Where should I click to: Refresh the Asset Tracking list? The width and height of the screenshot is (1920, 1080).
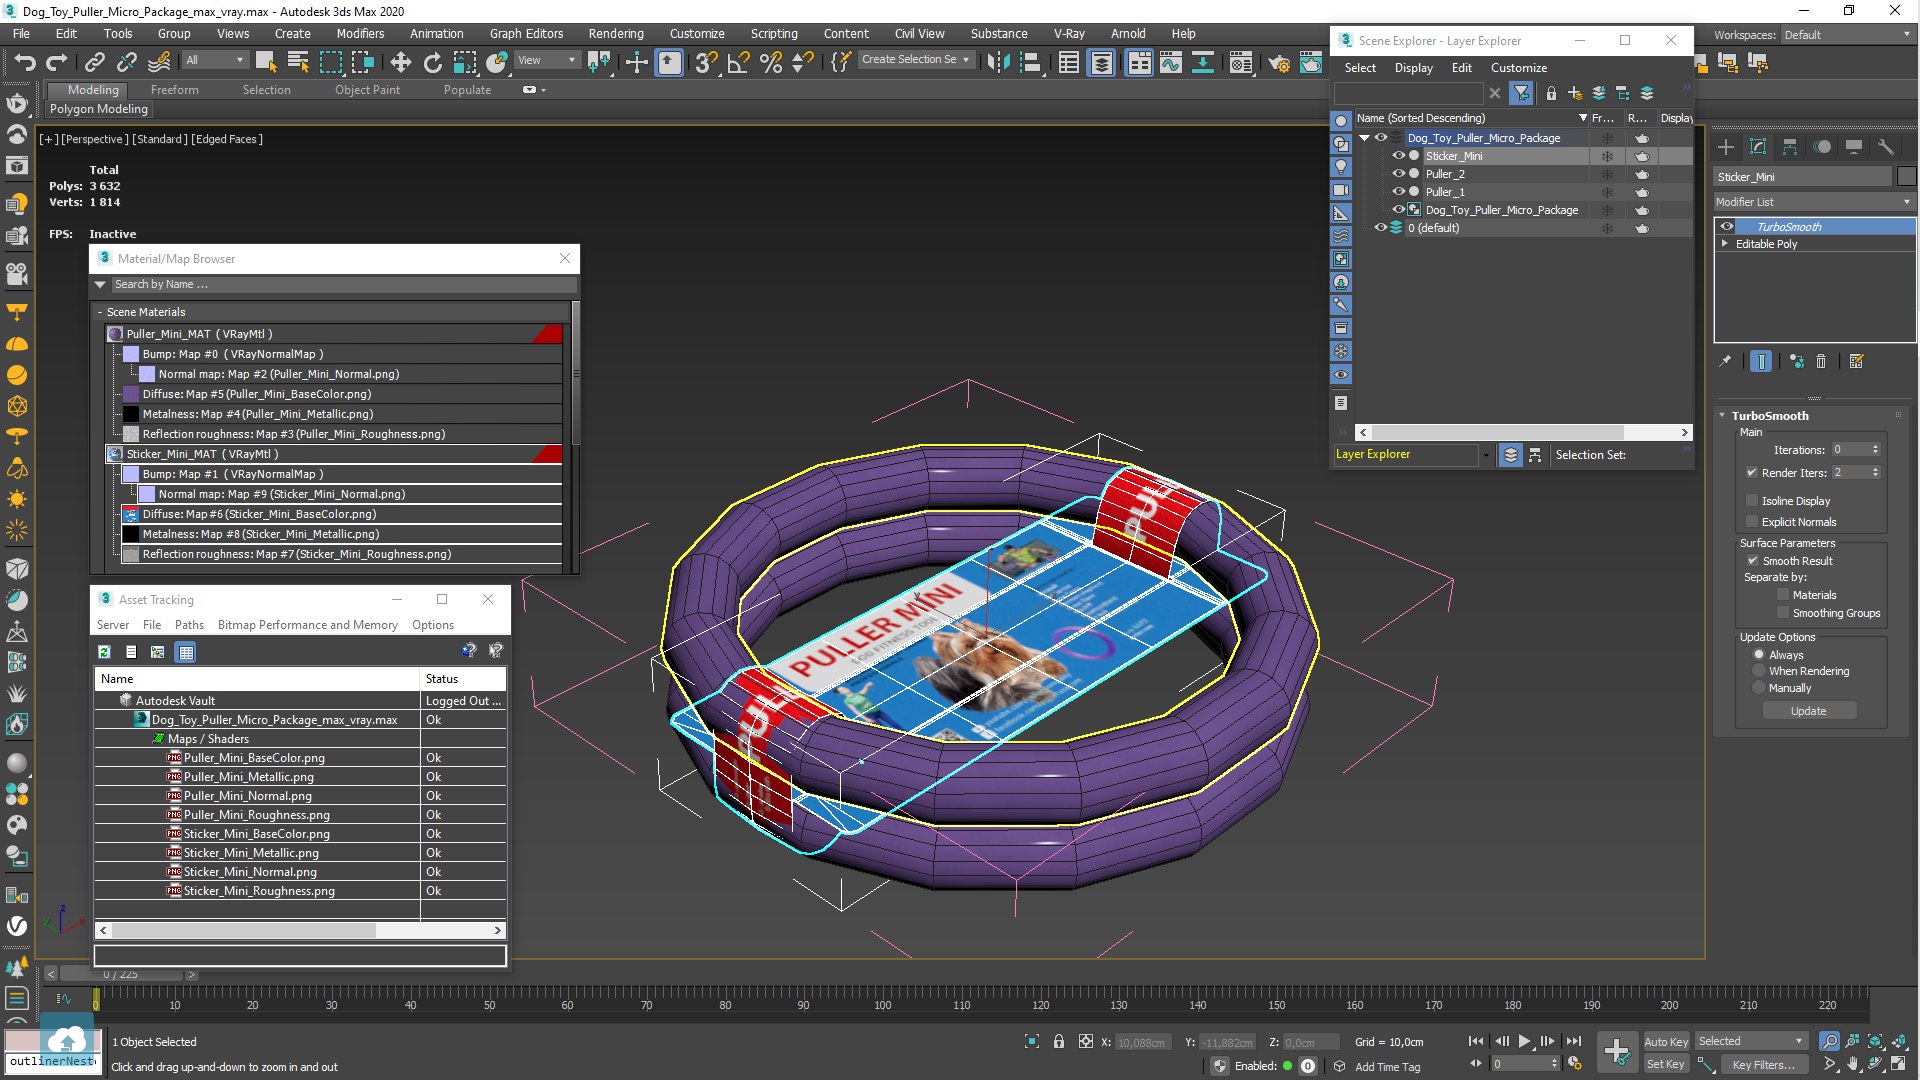104,652
